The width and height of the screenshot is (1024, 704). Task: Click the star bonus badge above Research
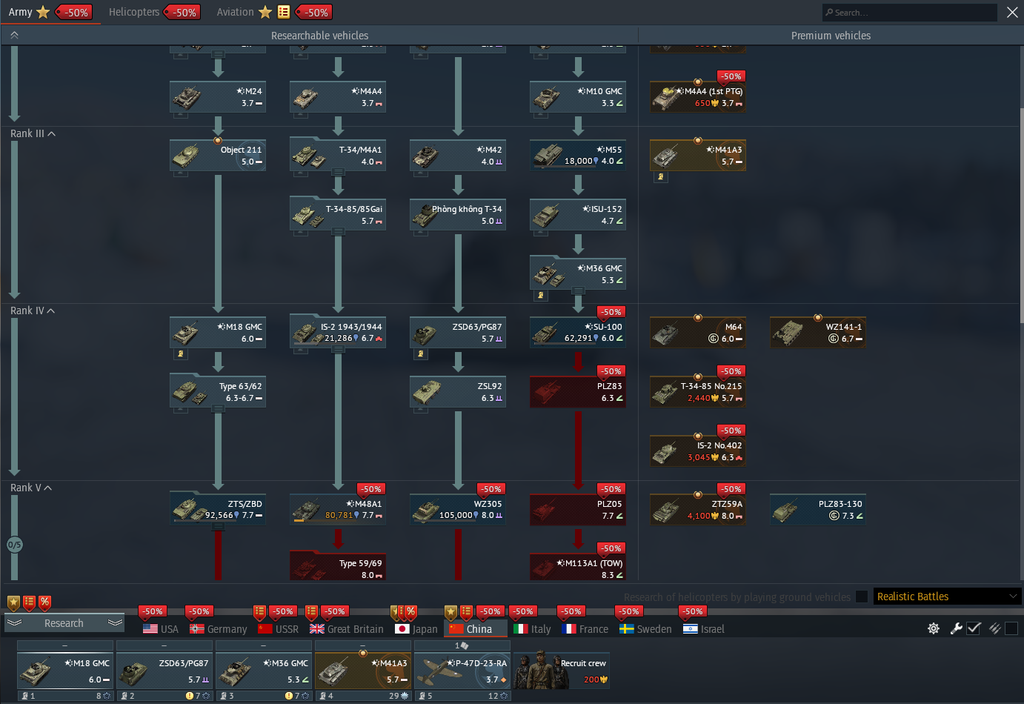point(14,602)
